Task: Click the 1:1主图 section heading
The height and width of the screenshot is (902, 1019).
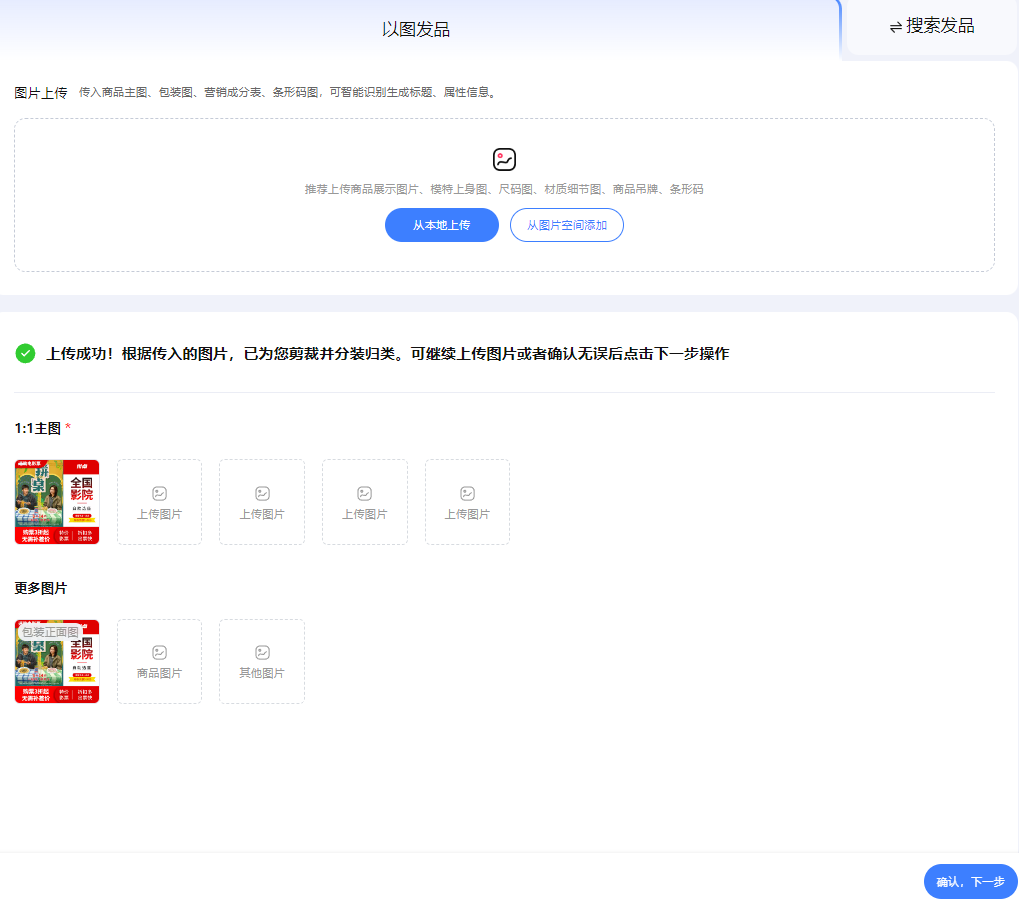Action: [x=38, y=428]
